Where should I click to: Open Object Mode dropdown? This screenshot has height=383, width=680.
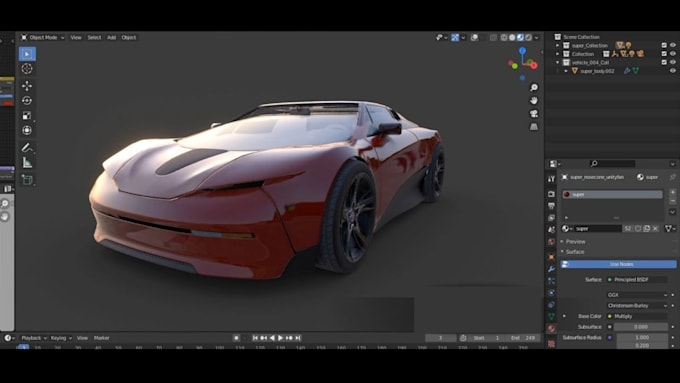coord(43,38)
